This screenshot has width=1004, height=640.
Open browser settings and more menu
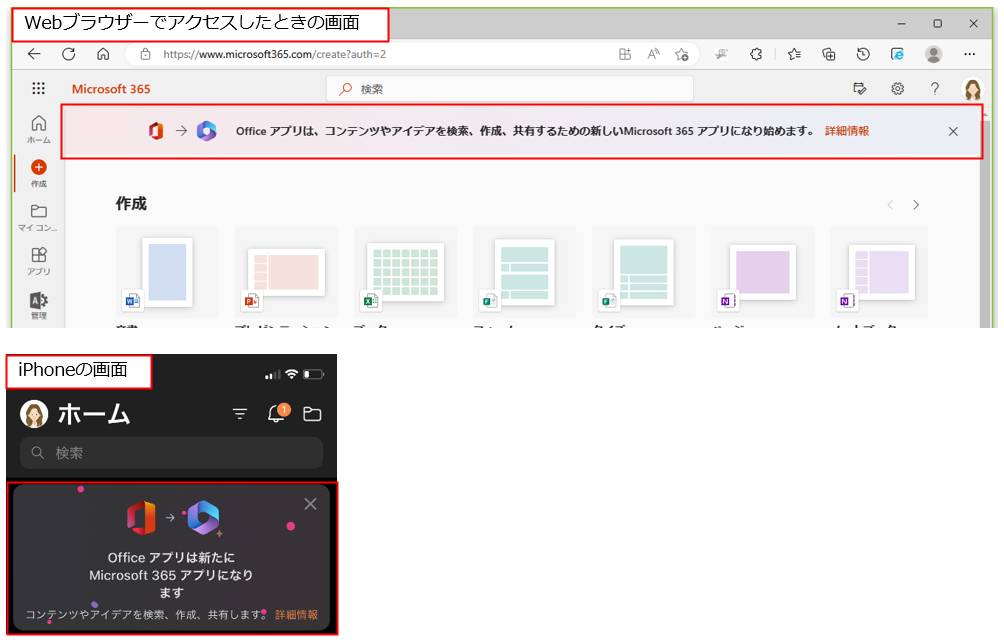click(969, 54)
